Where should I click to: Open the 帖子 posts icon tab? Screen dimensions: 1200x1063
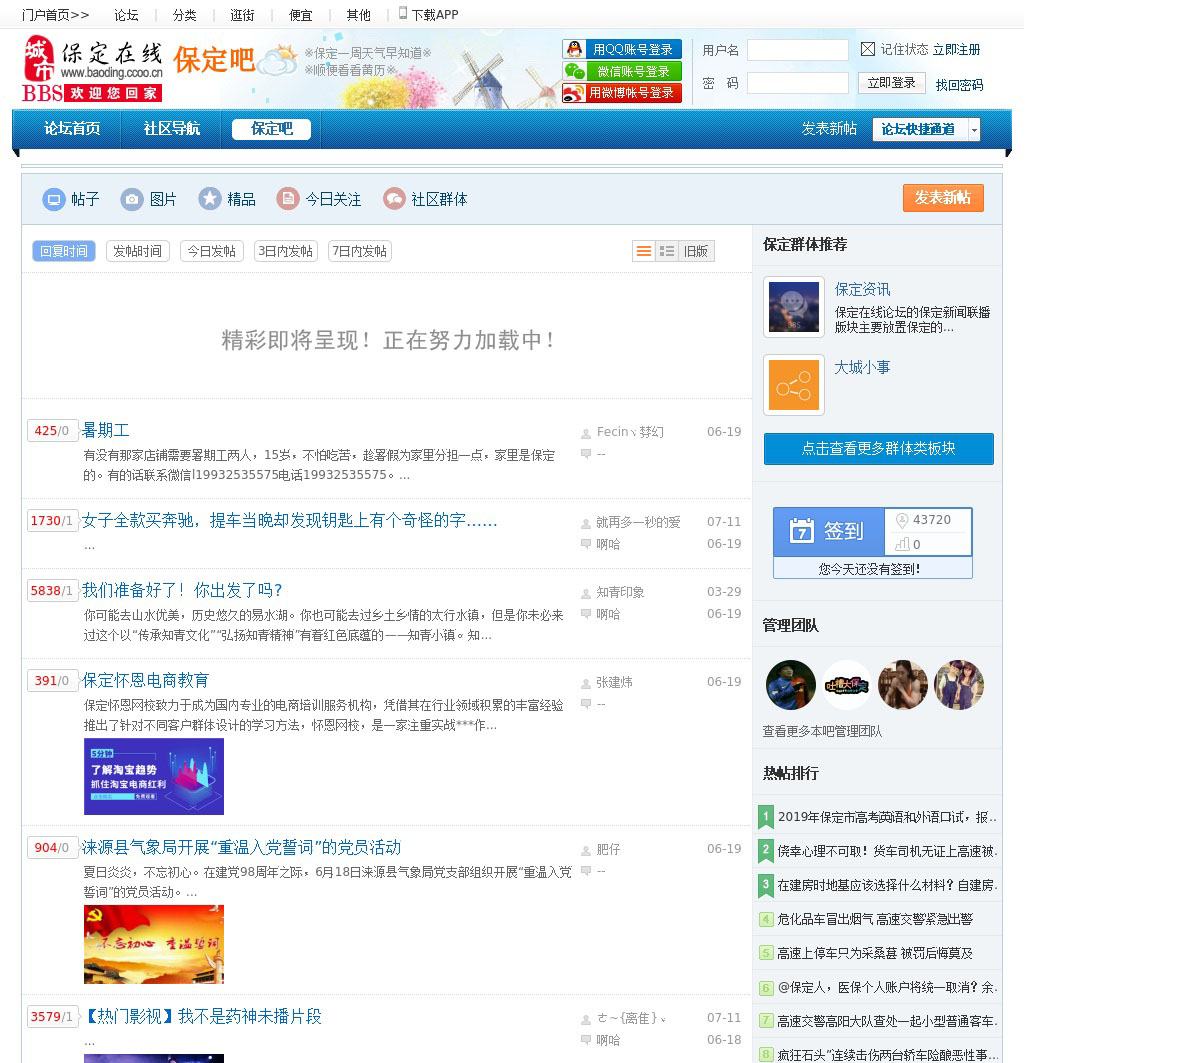[53, 200]
